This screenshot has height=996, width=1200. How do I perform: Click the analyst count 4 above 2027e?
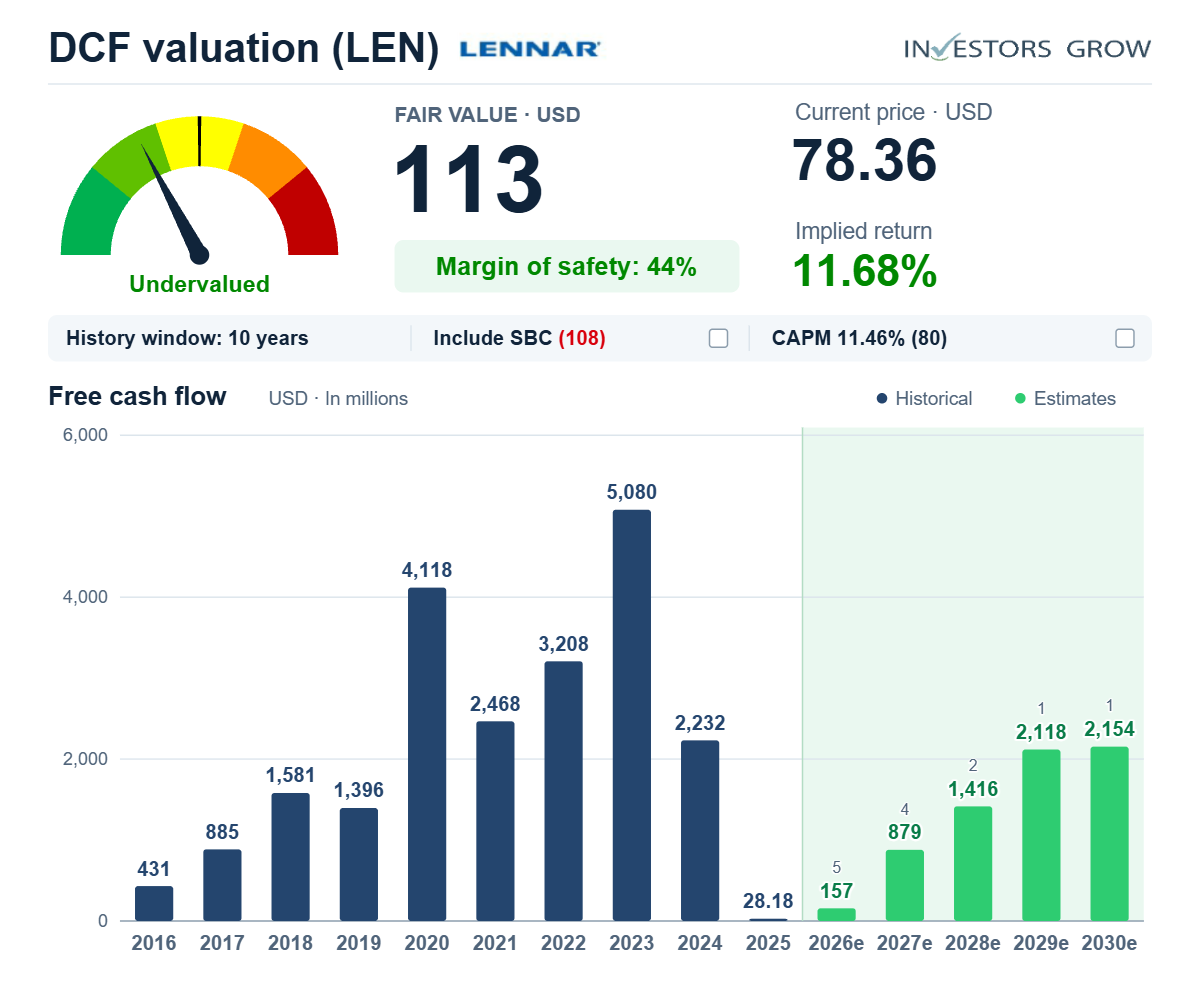(x=904, y=809)
